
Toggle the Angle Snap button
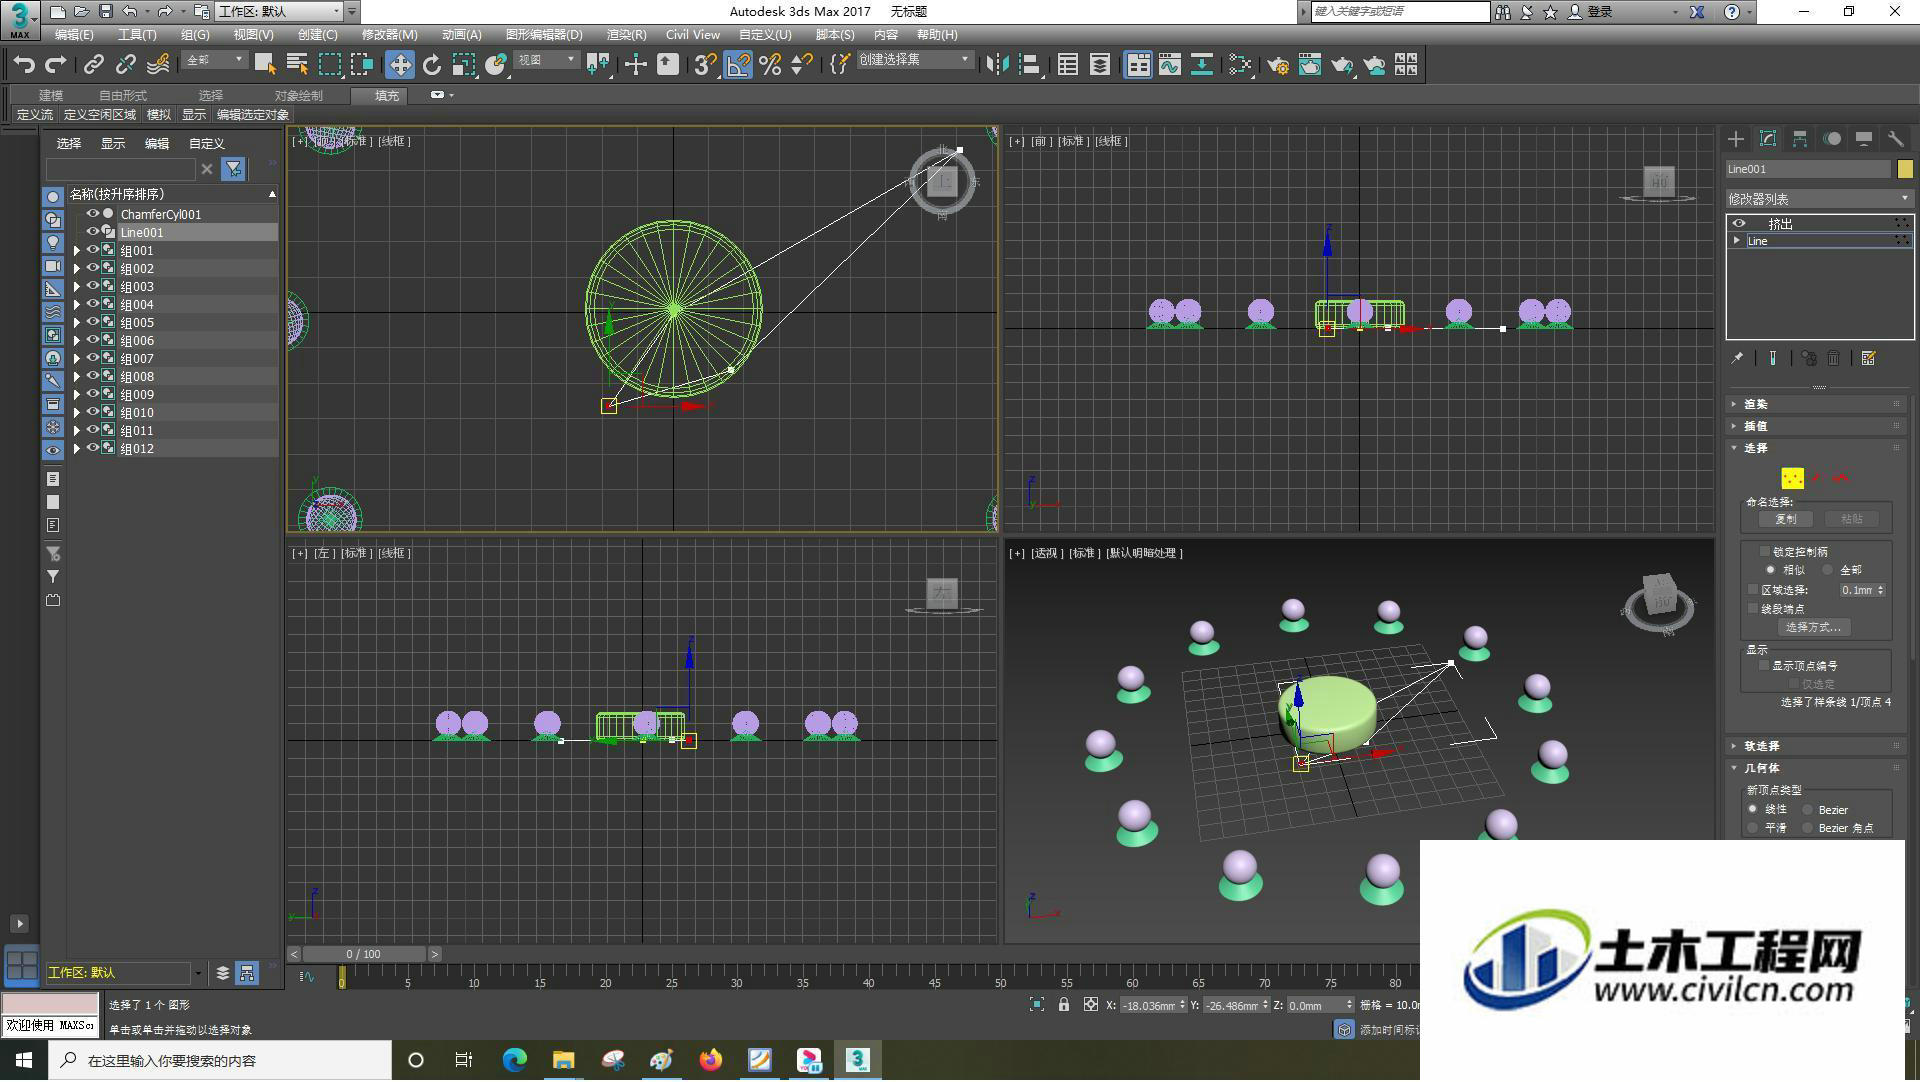pos(738,65)
